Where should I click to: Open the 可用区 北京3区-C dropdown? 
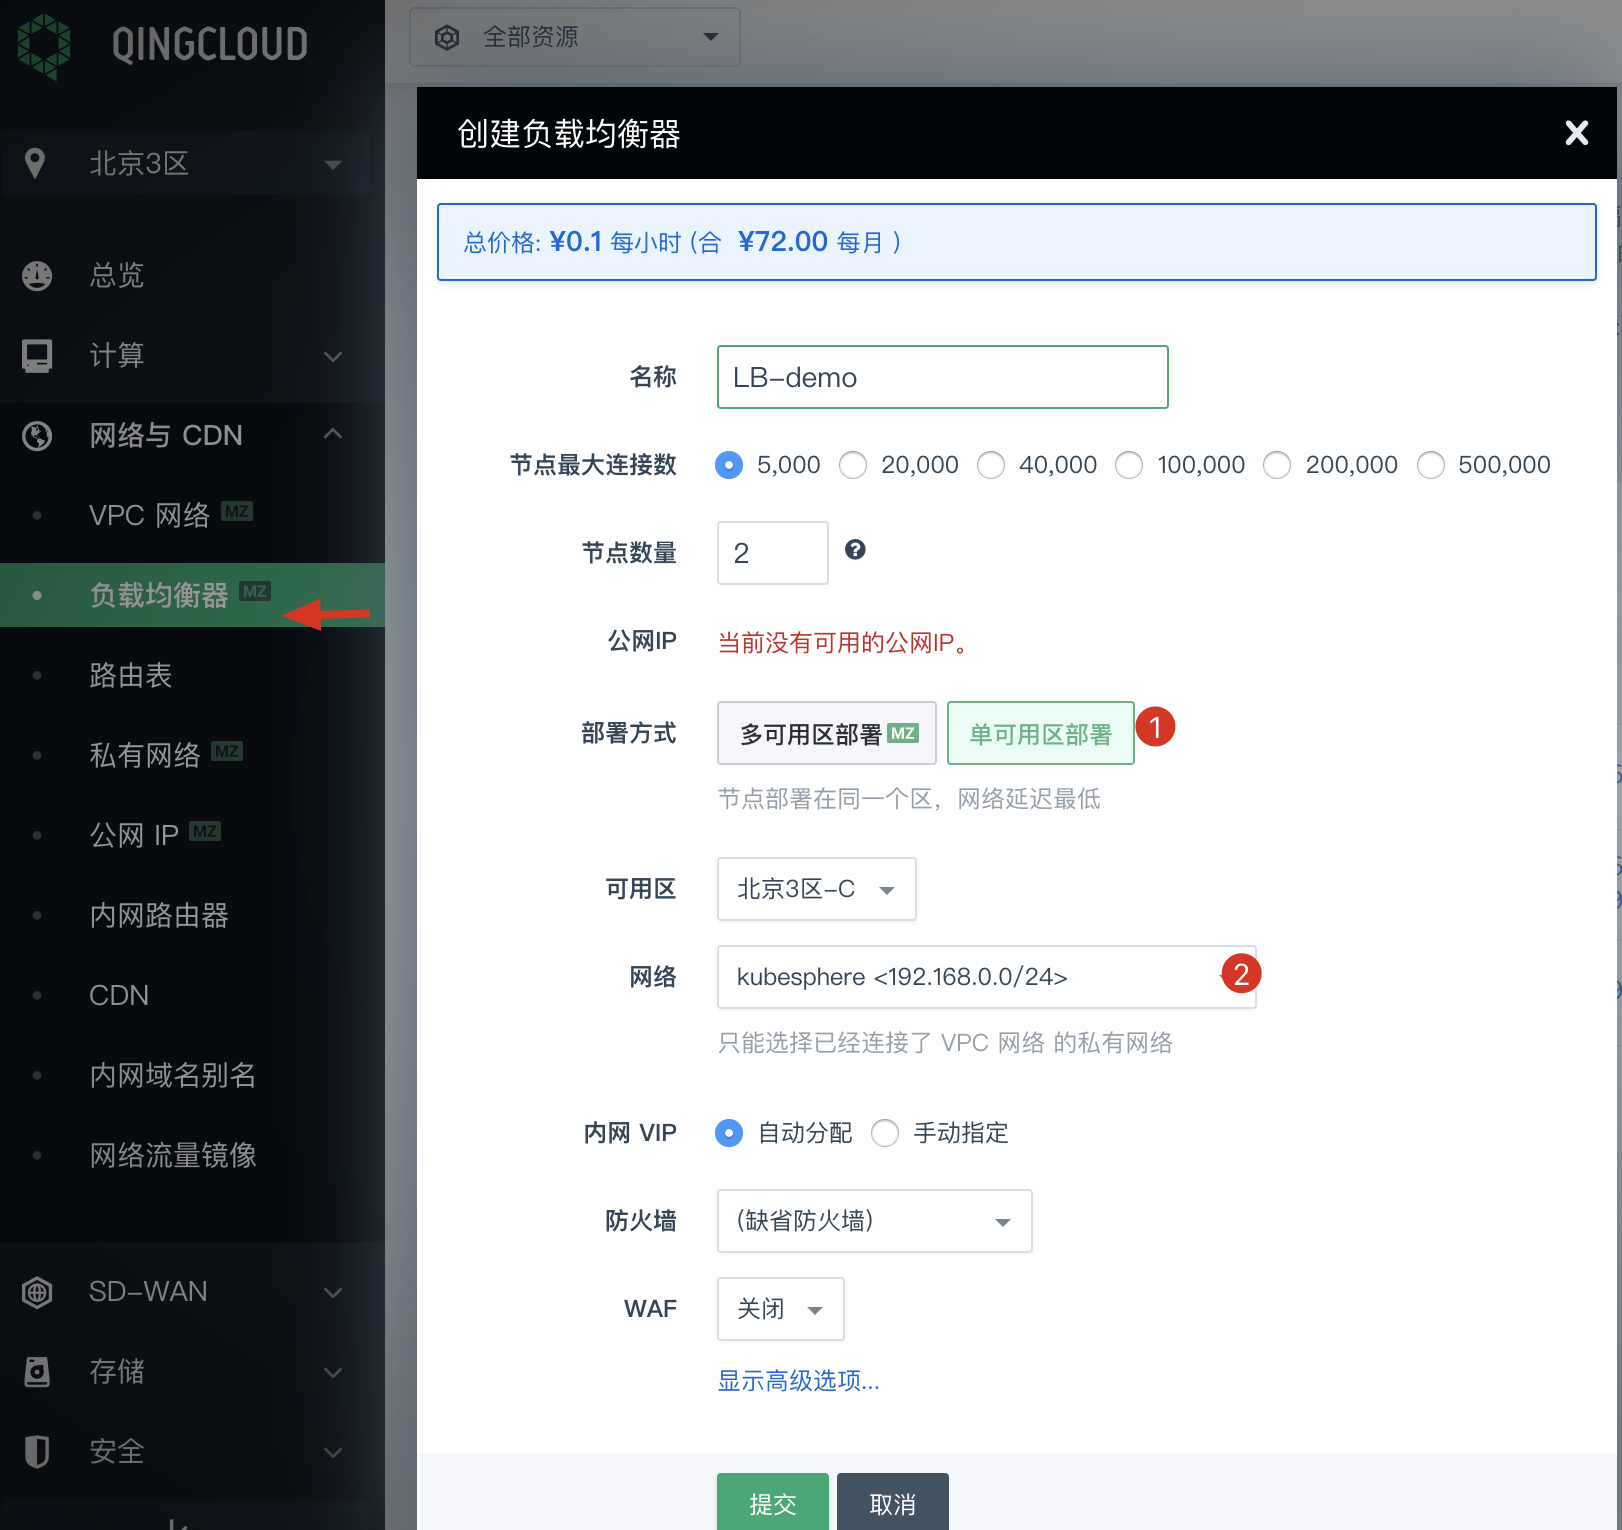click(817, 889)
